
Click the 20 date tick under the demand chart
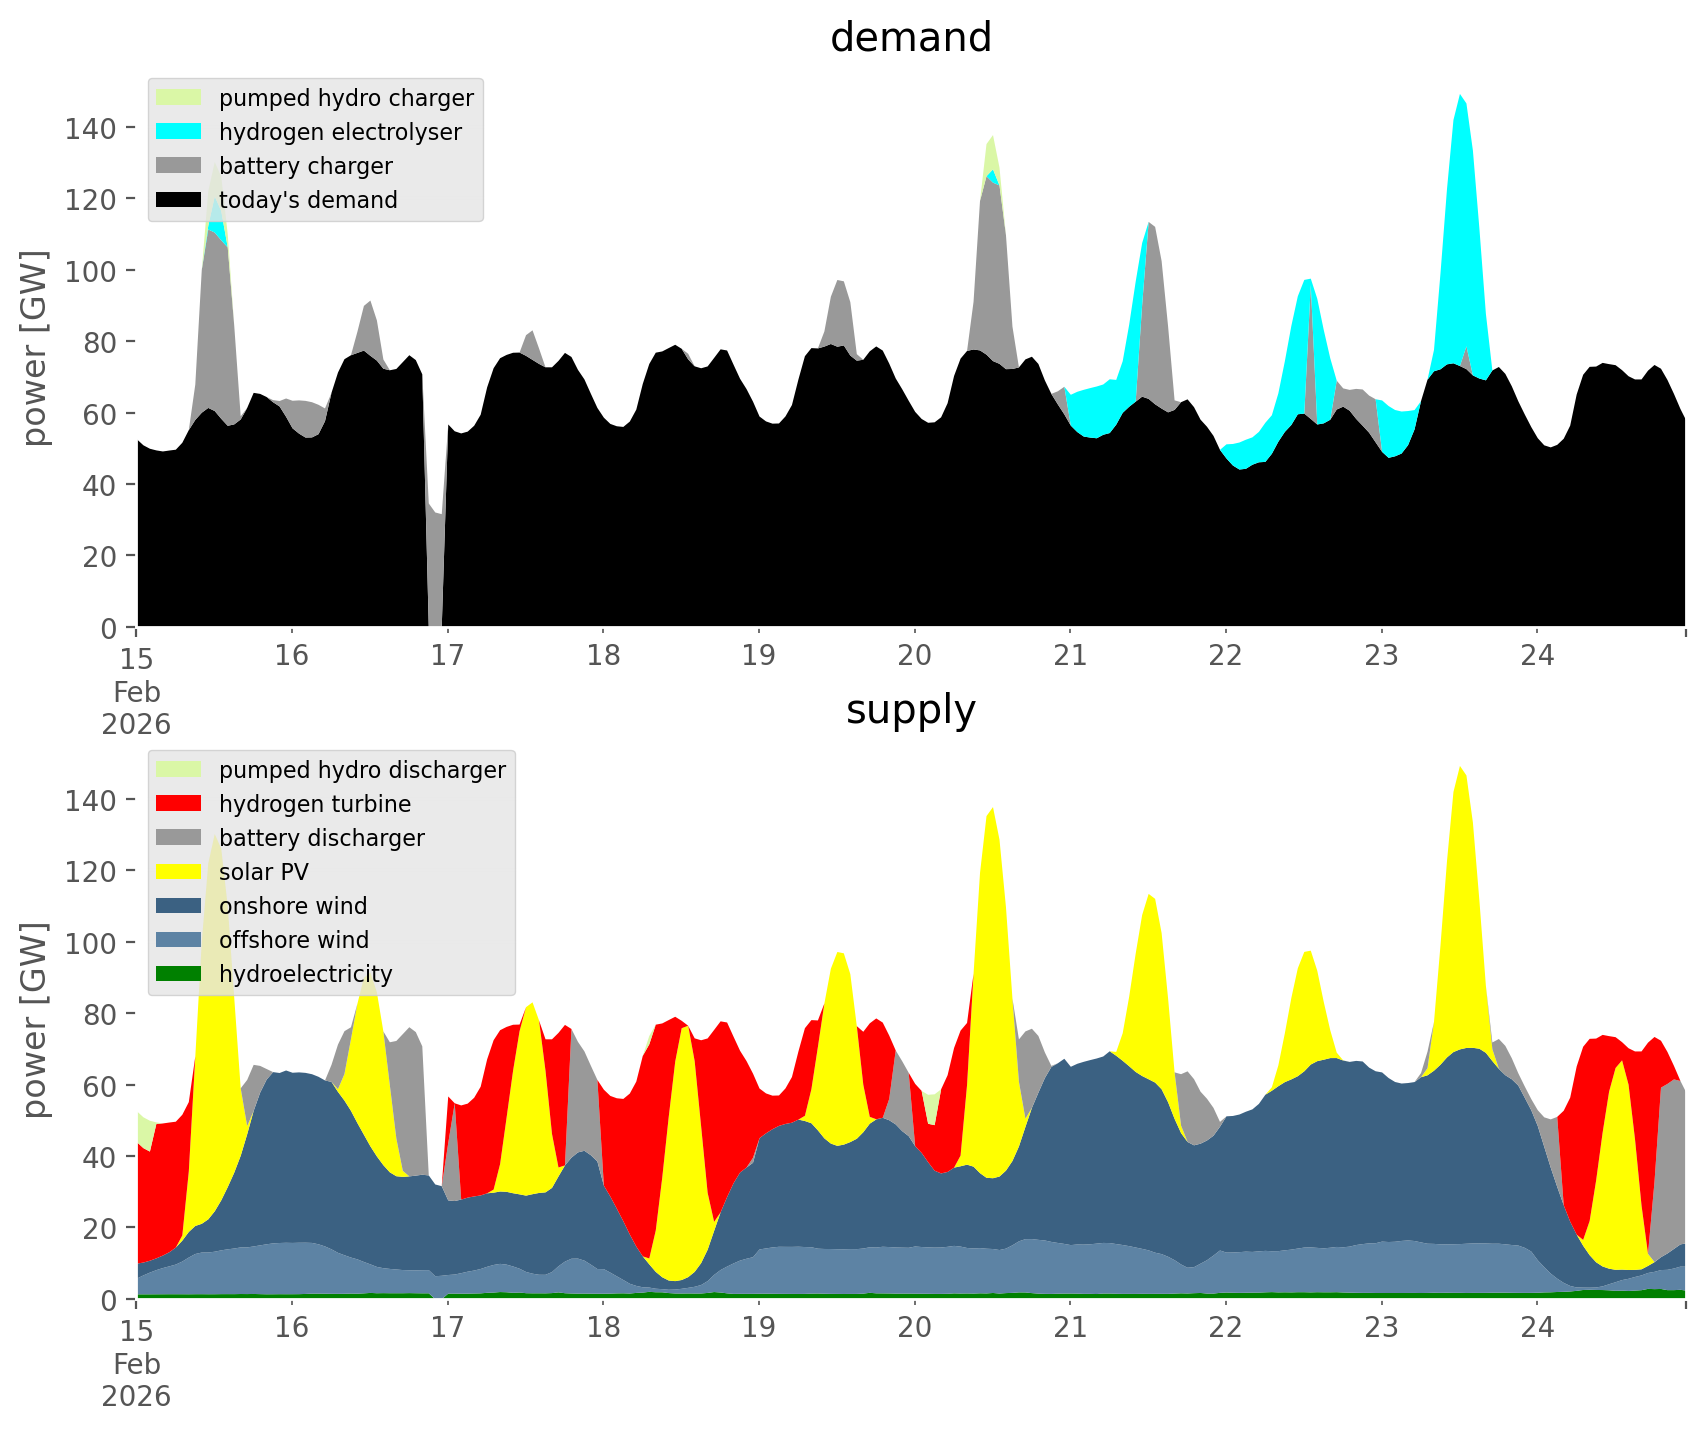(914, 656)
